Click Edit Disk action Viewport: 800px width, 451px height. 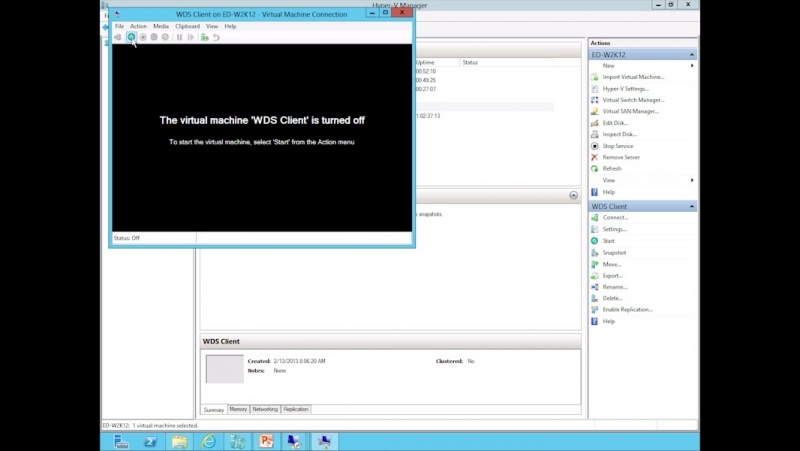coord(615,123)
